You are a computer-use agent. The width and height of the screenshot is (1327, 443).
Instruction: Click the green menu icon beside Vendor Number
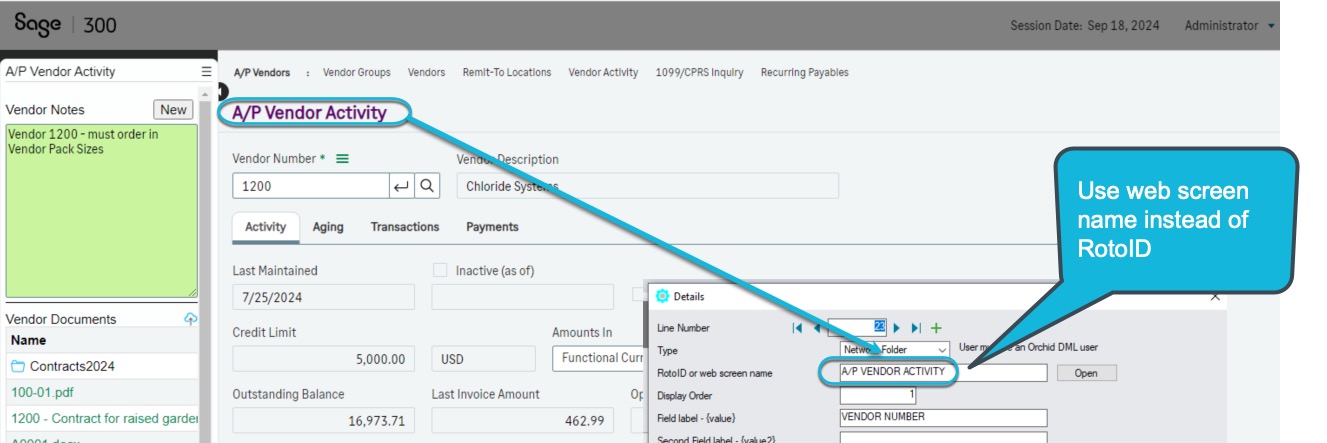pos(342,159)
